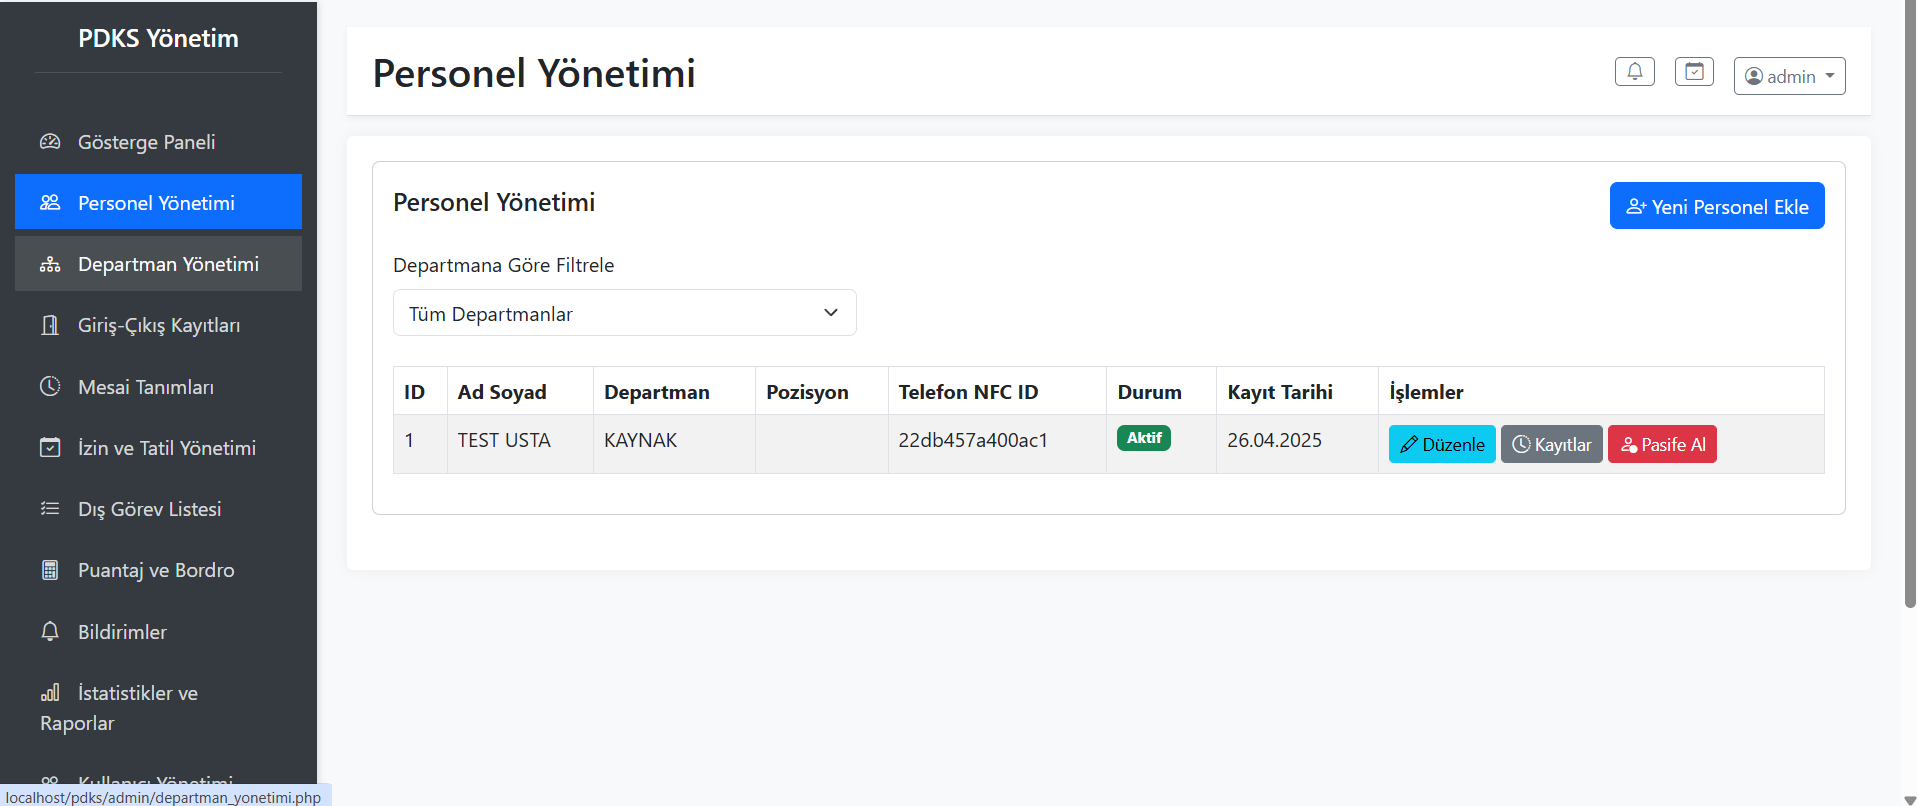1918x806 pixels.
Task: Expand the Tüm Departmanlar filter dropdown
Action: point(624,313)
